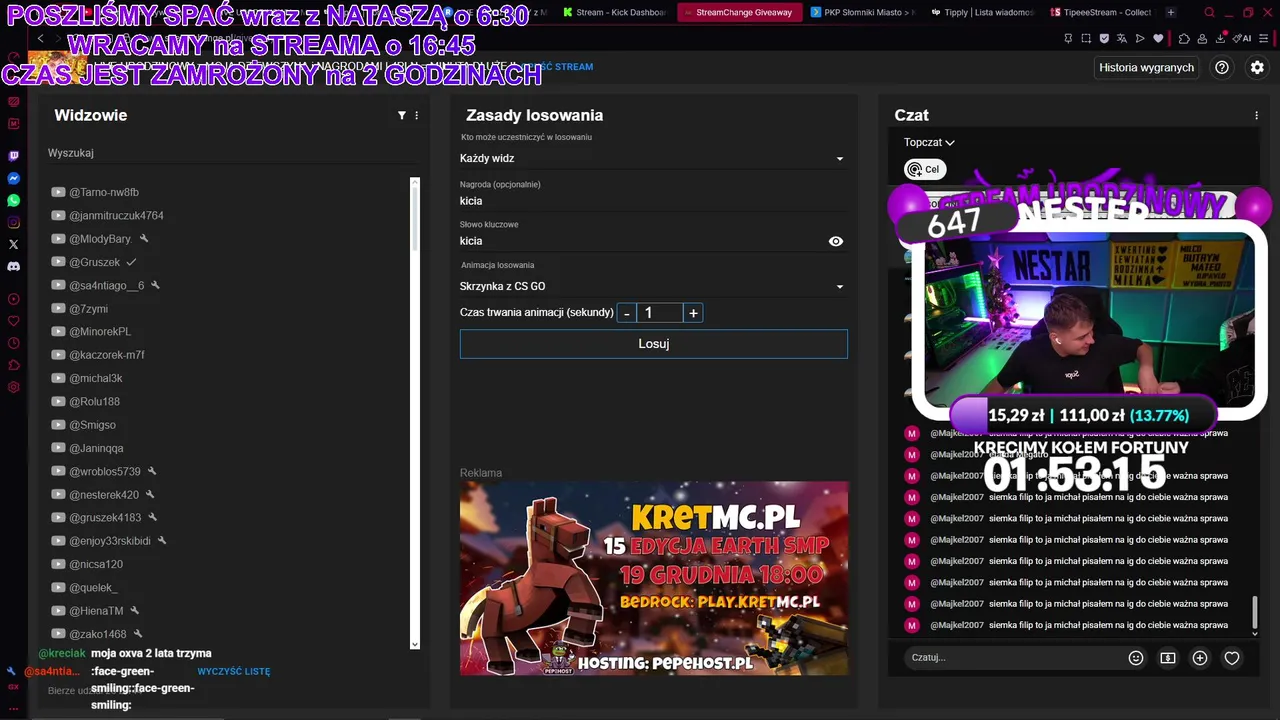This screenshot has height=720, width=1280.
Task: Expand the Każdy widz dropdown
Action: [x=653, y=158]
